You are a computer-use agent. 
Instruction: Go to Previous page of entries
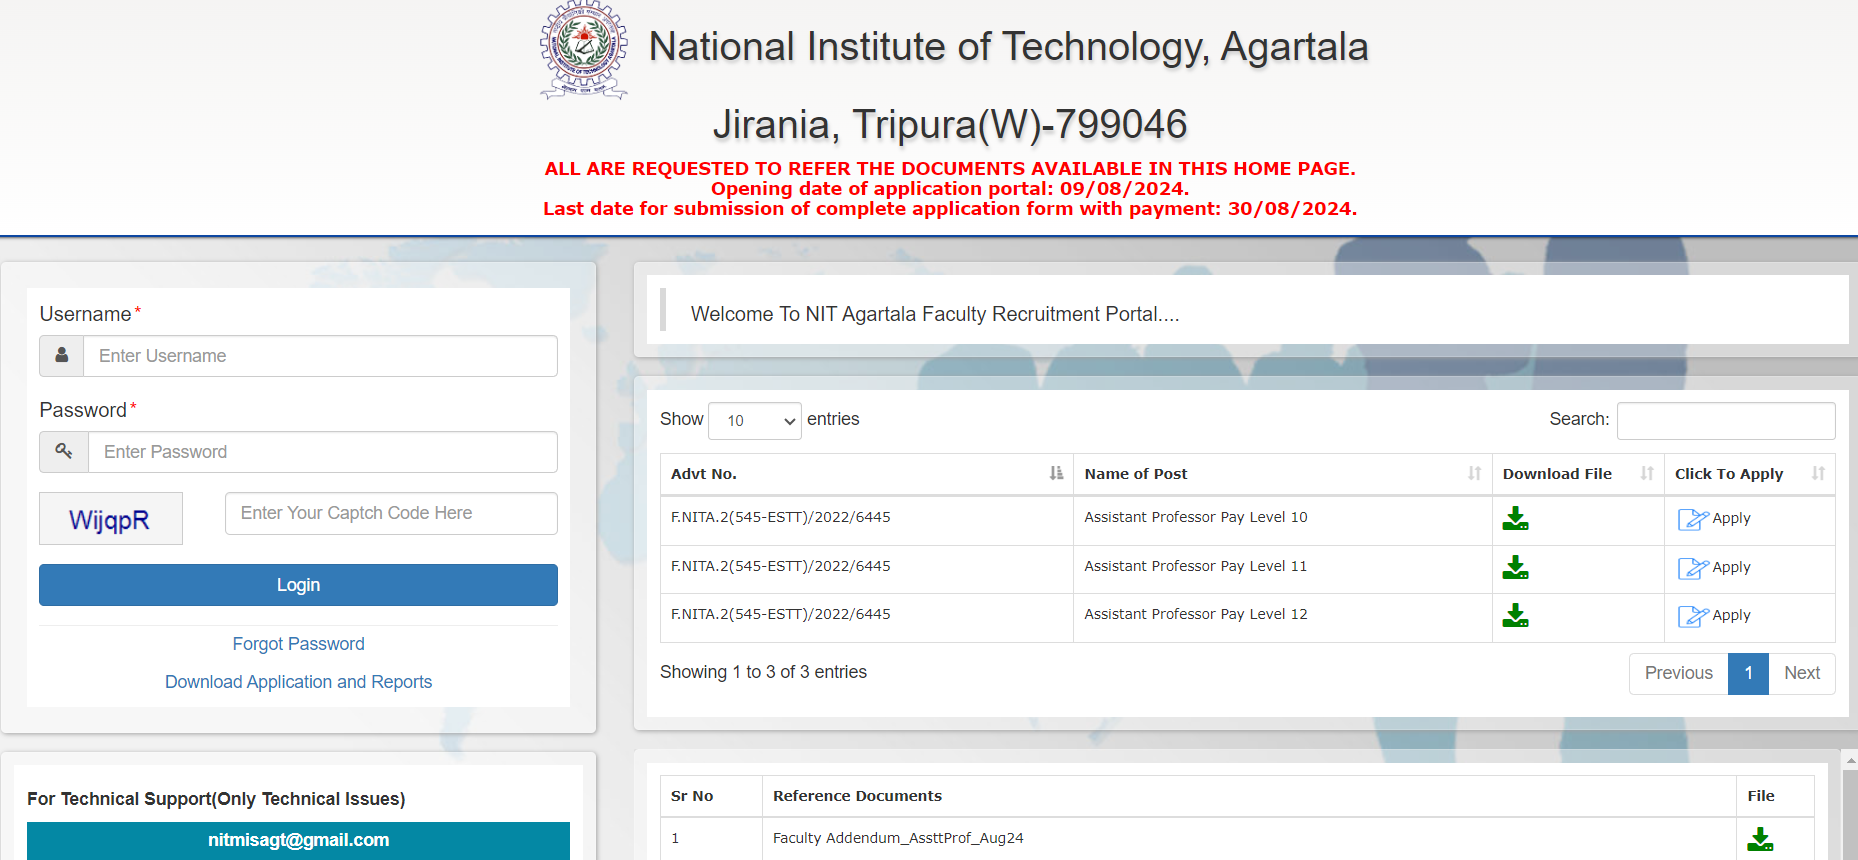pos(1679,673)
